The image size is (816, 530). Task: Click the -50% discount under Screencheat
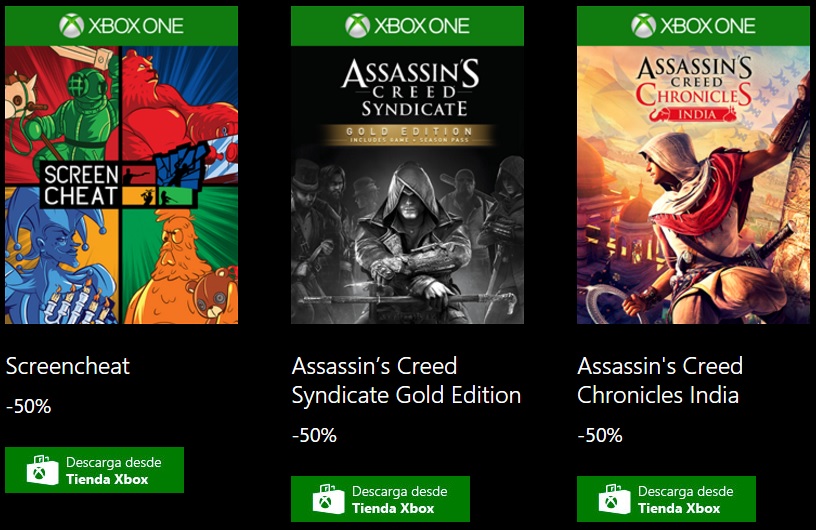tap(28, 407)
